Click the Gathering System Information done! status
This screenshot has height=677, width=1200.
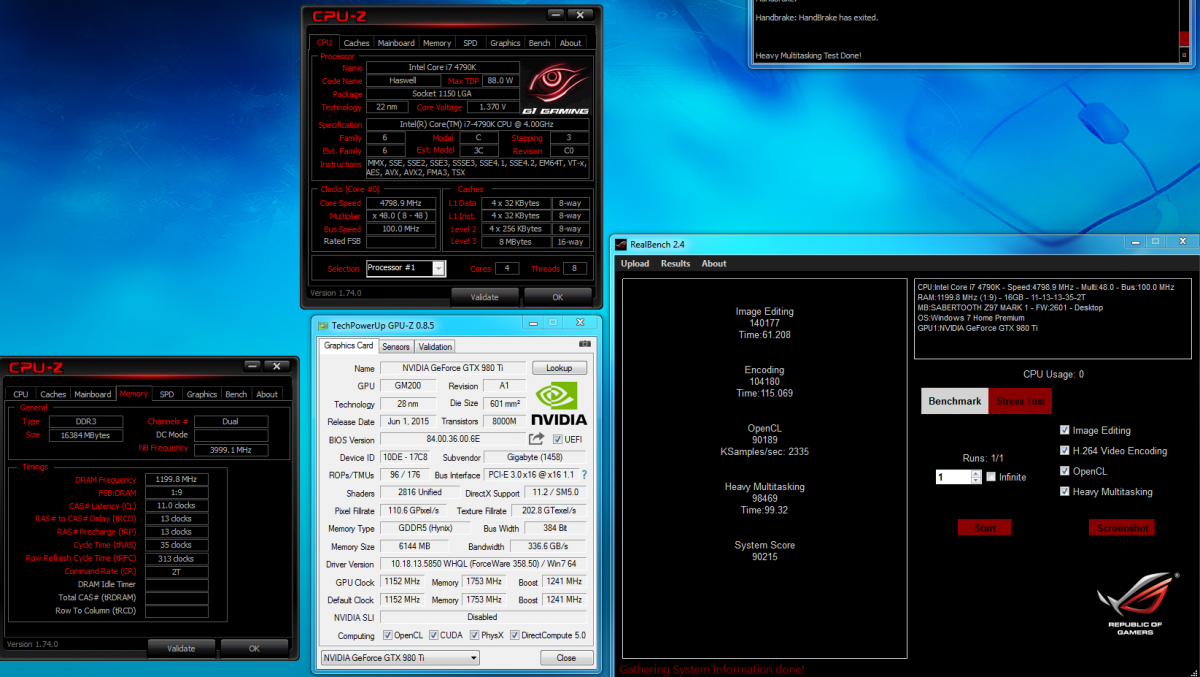click(712, 669)
